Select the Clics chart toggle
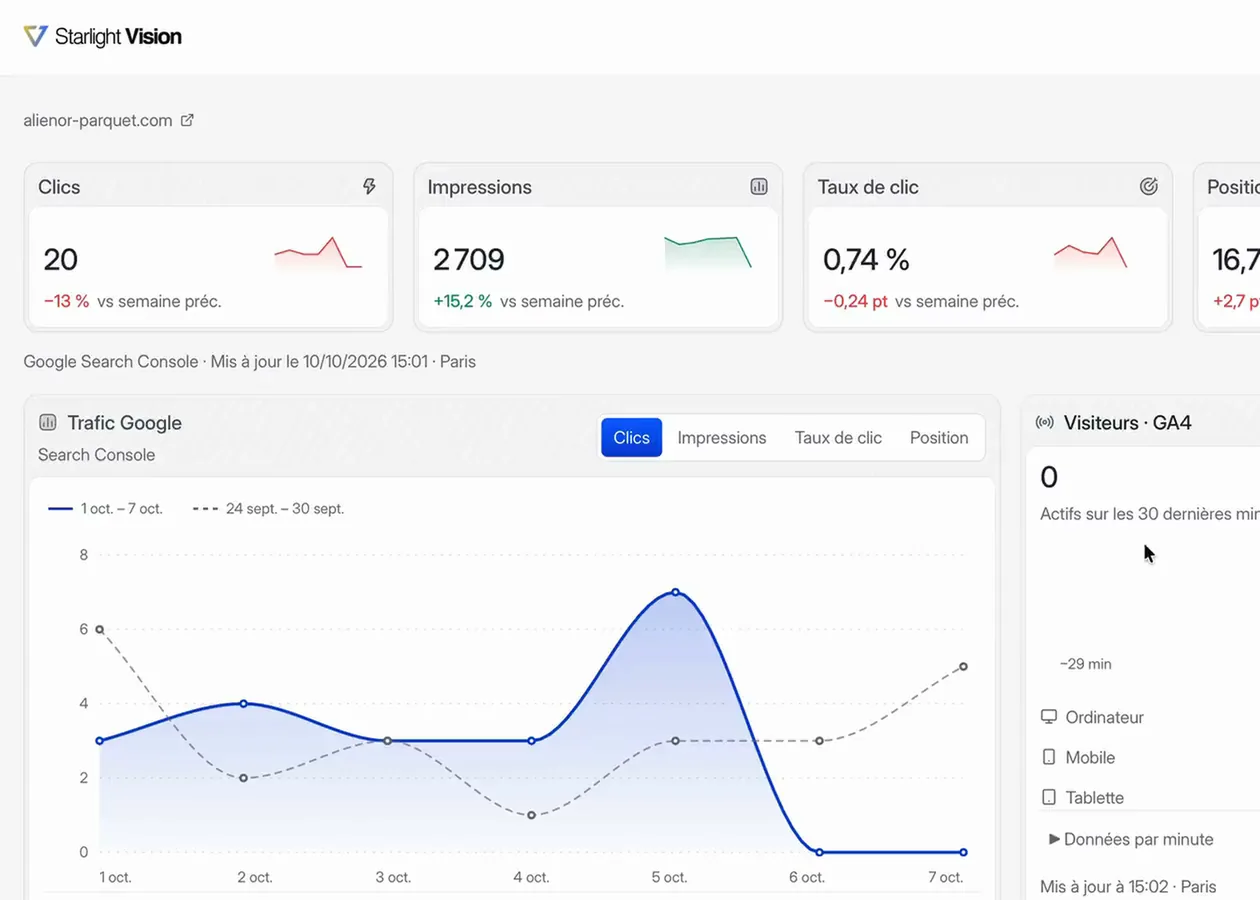 (x=631, y=438)
